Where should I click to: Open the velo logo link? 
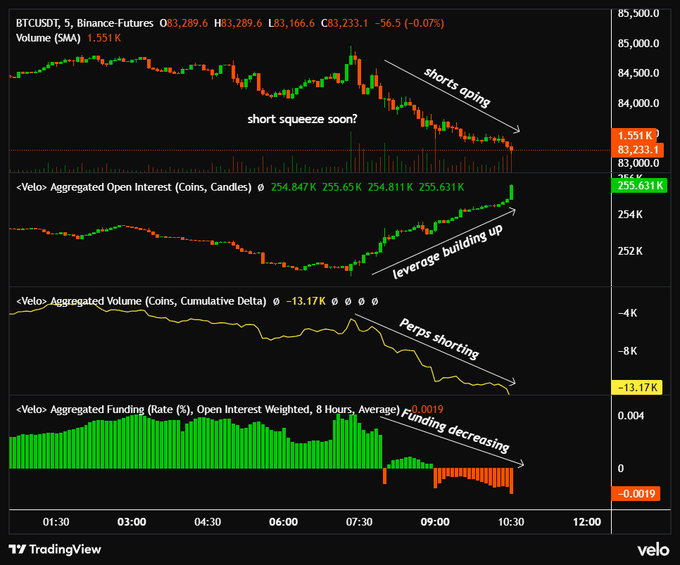coord(653,550)
